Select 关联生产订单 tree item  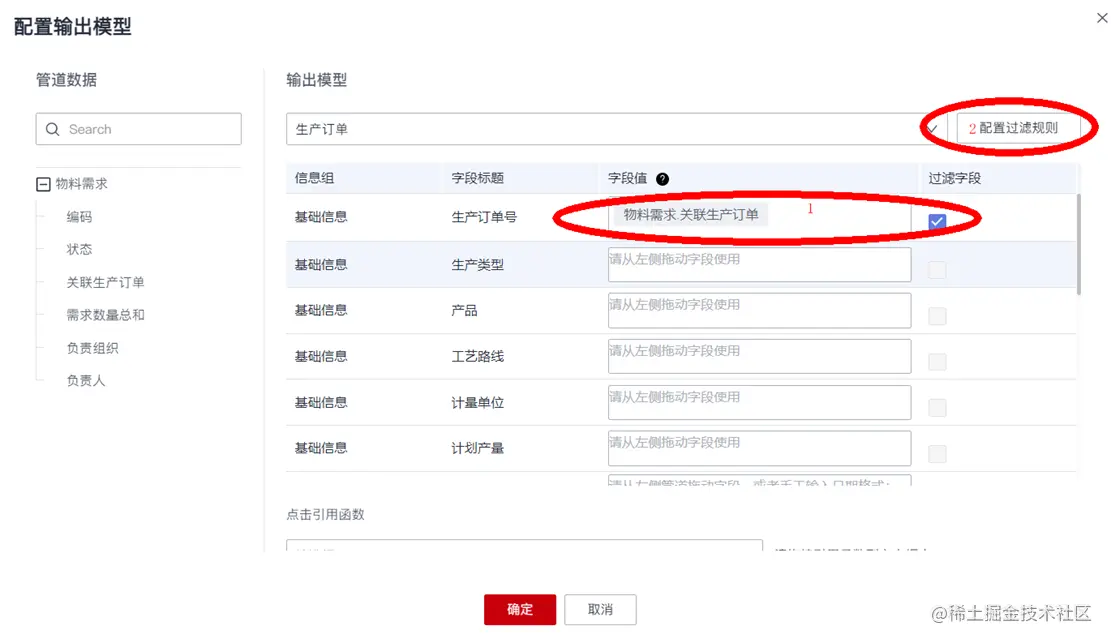pyautogui.click(x=106, y=282)
